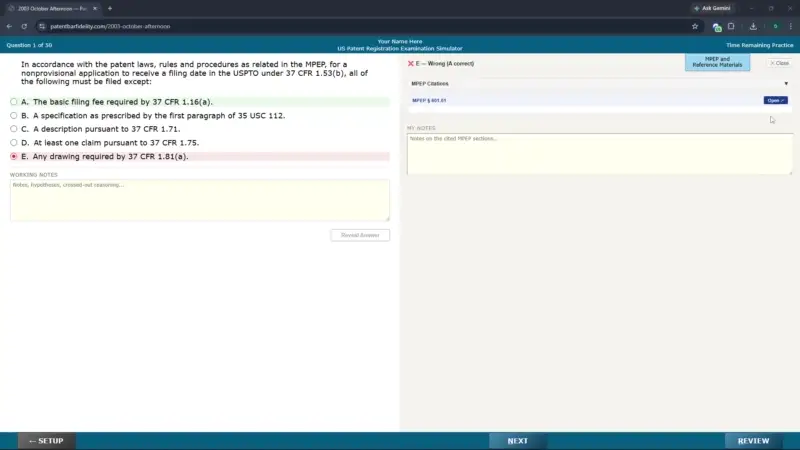This screenshot has width=800, height=450.
Task: Open MPEP and Reference Materials
Action: (x=717, y=62)
